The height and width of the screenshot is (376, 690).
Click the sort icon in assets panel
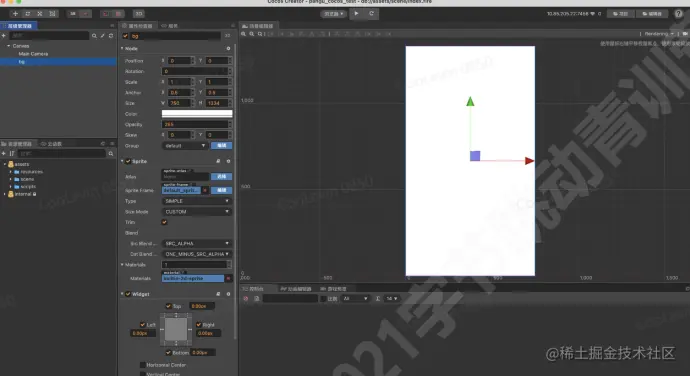point(12,153)
